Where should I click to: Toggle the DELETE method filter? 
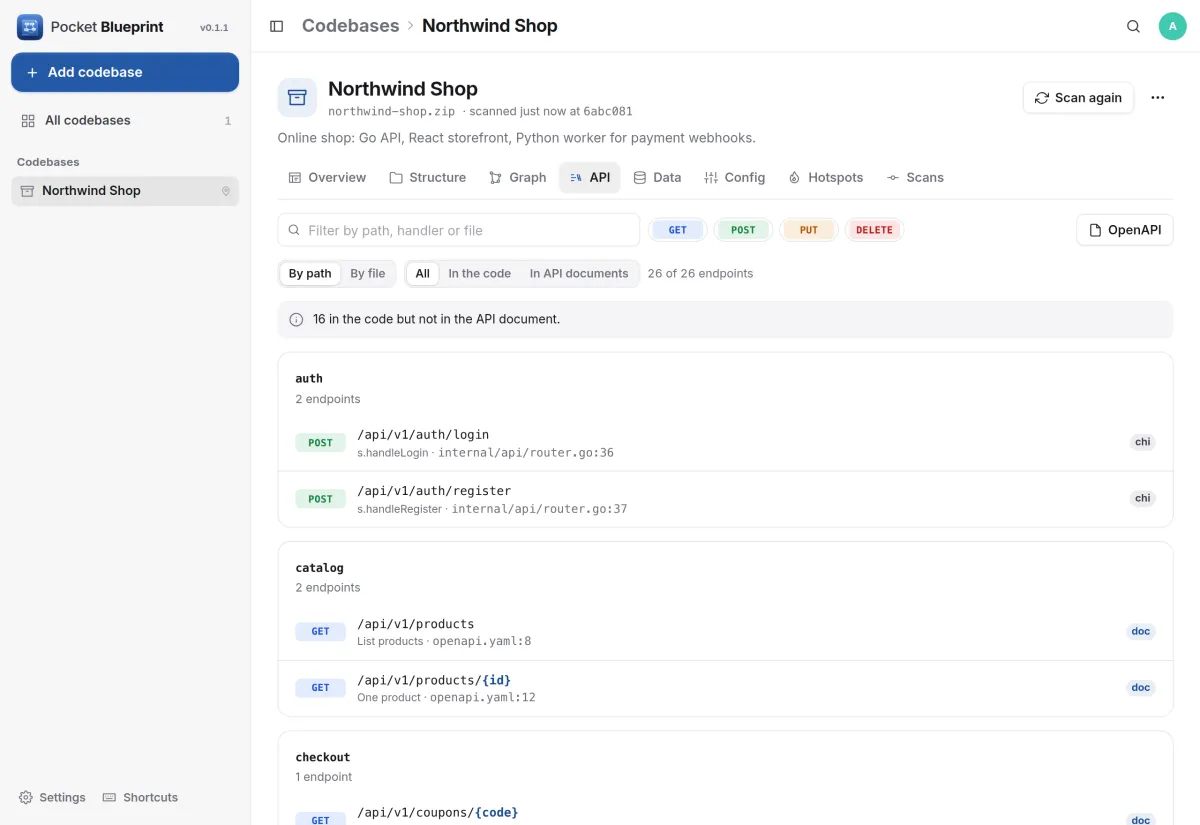[874, 230]
